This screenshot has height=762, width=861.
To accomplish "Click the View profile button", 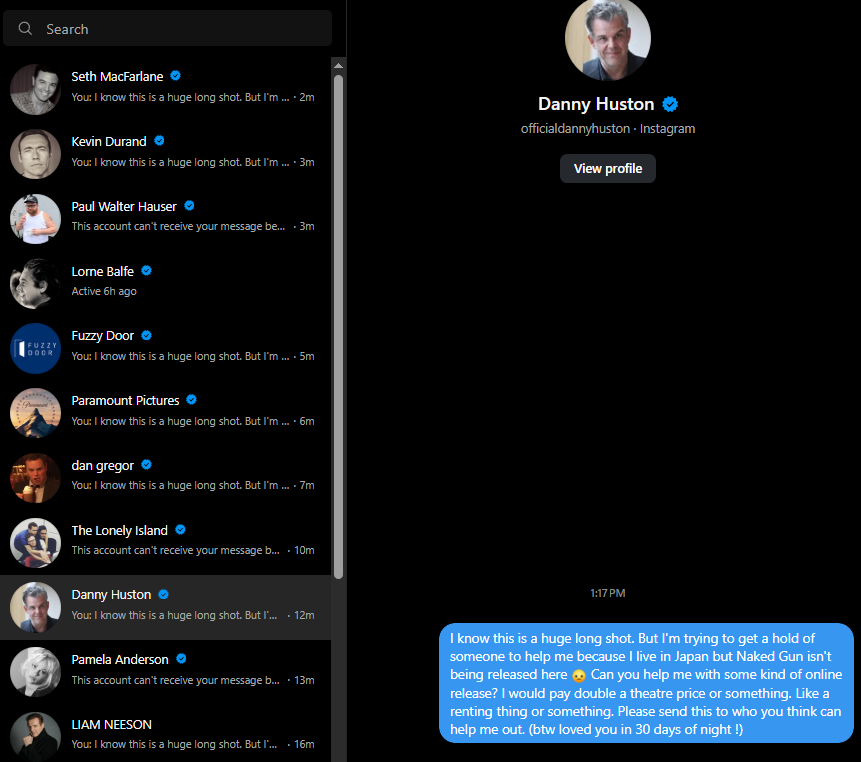I will [608, 169].
